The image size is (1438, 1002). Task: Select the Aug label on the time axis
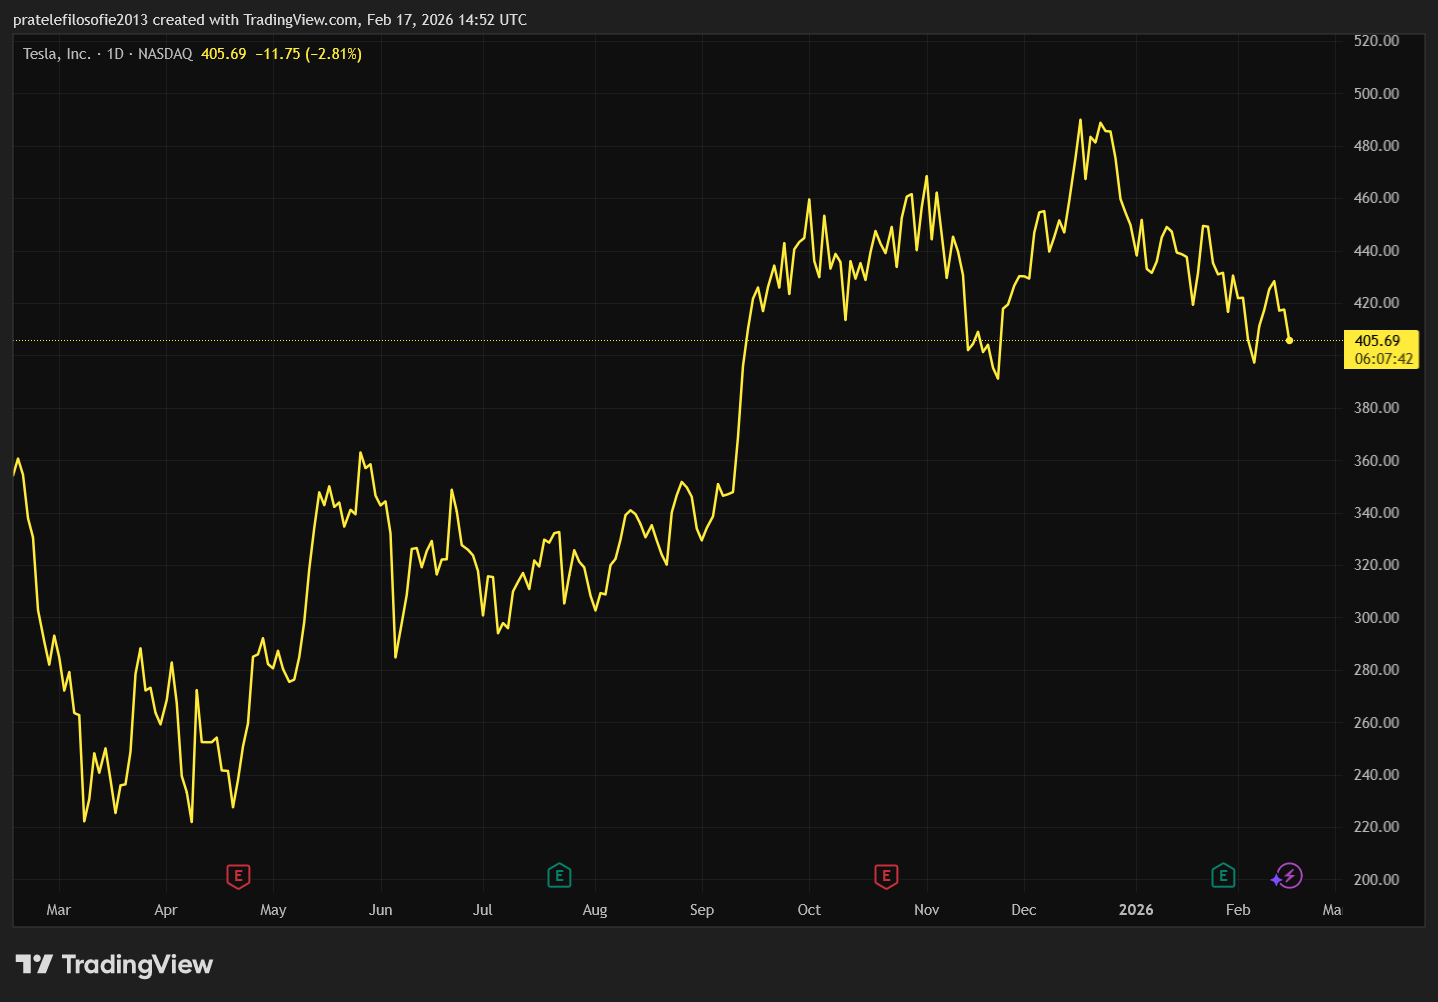(x=595, y=910)
